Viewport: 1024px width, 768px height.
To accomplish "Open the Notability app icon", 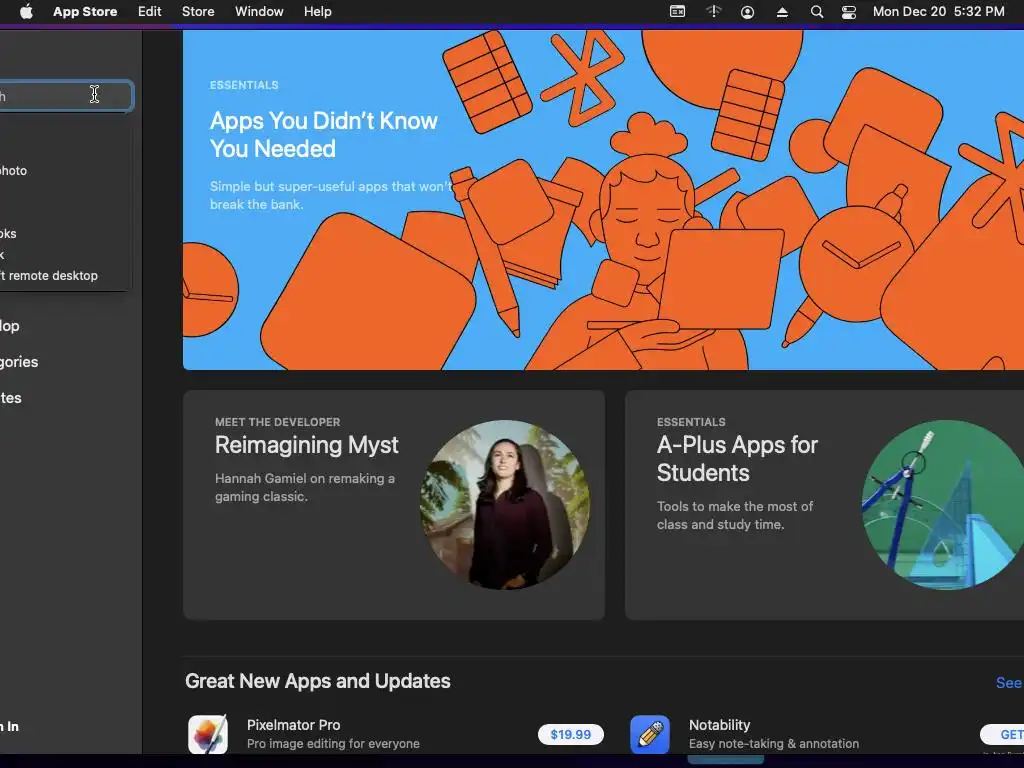I will point(650,734).
